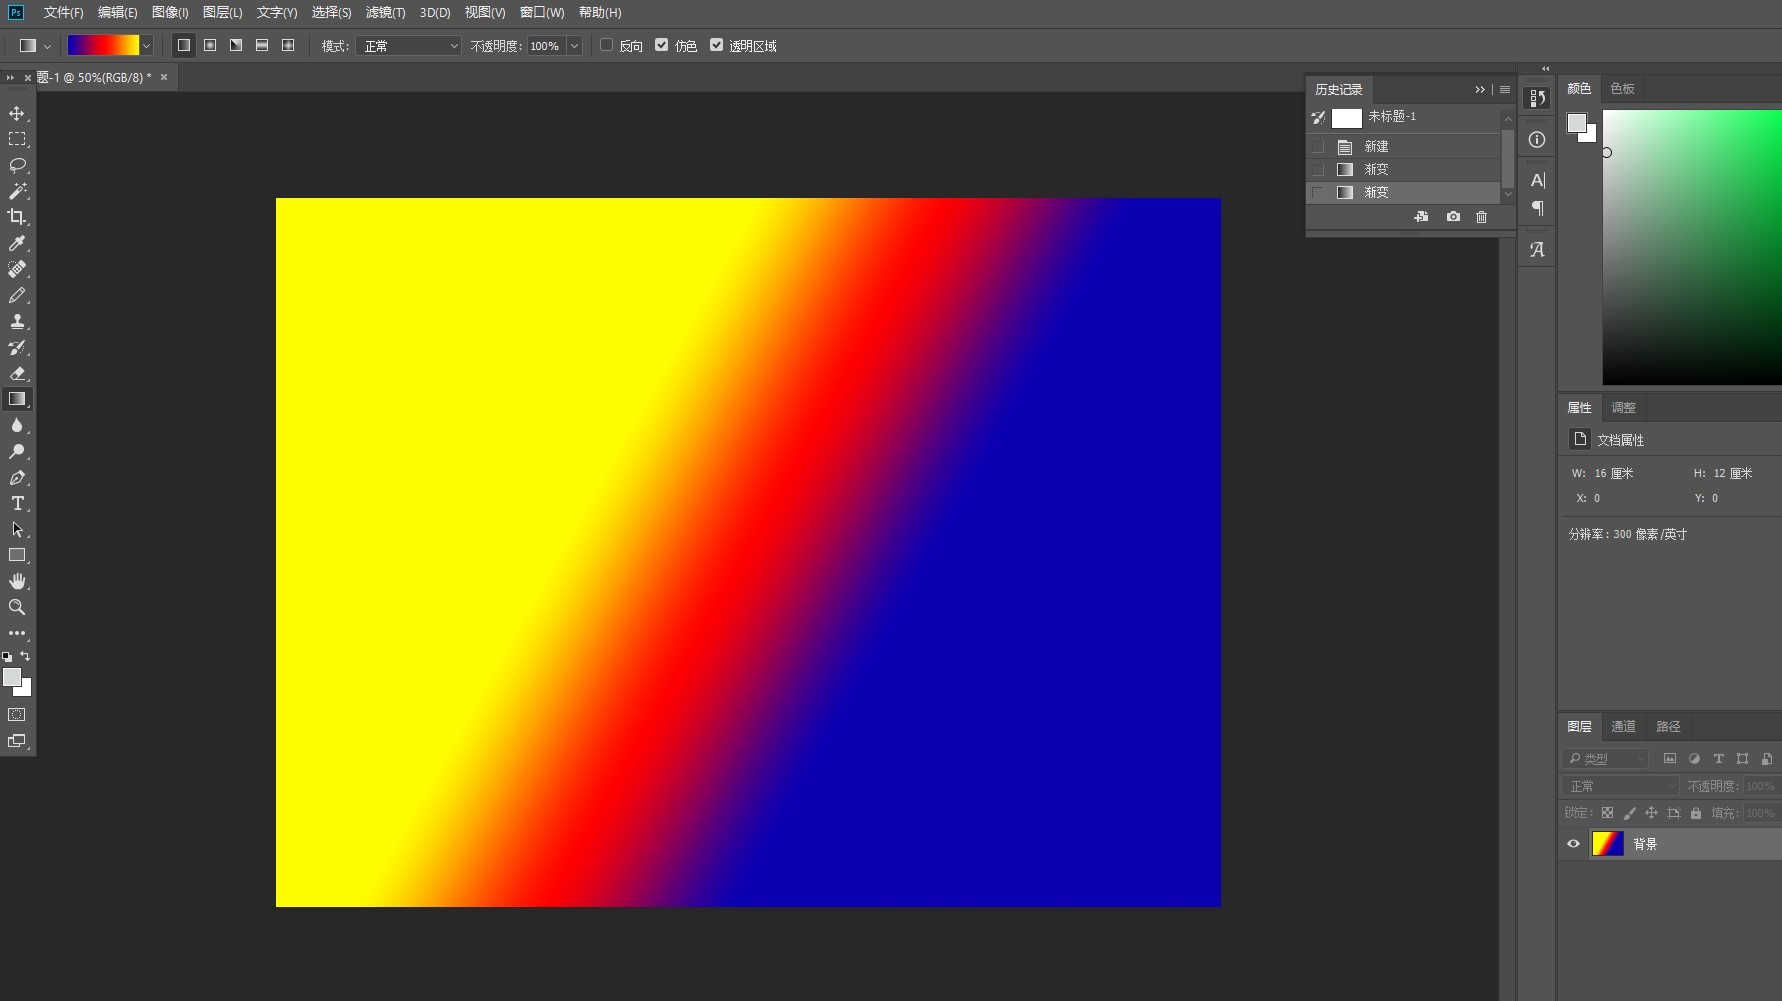The image size is (1782, 1001).
Task: Create new snapshot in History panel
Action: point(1453,217)
